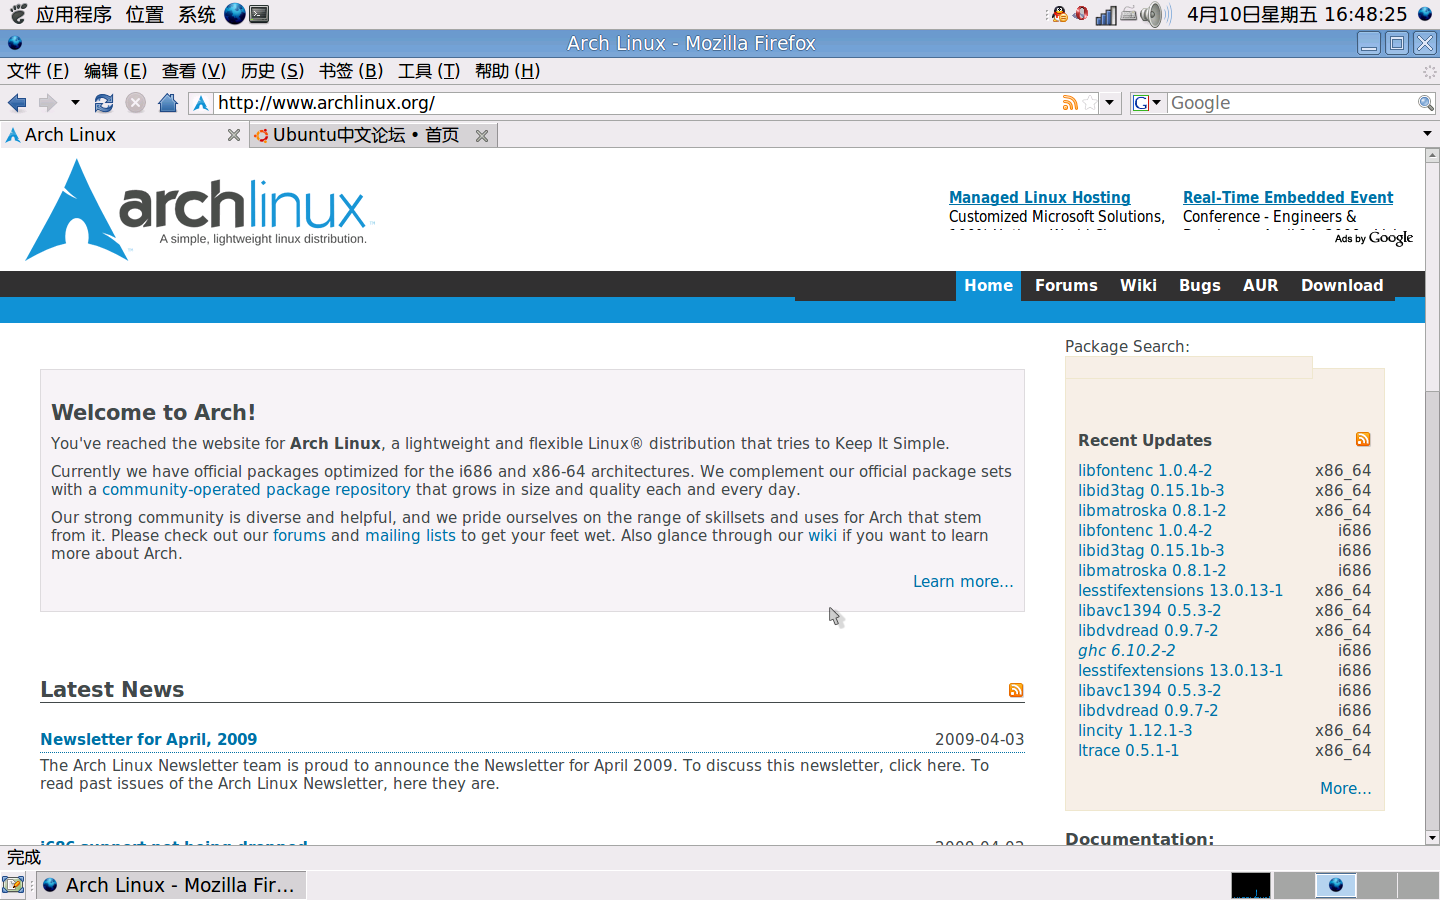Open the list all tabs dropdown
The width and height of the screenshot is (1440, 900).
point(1427,134)
